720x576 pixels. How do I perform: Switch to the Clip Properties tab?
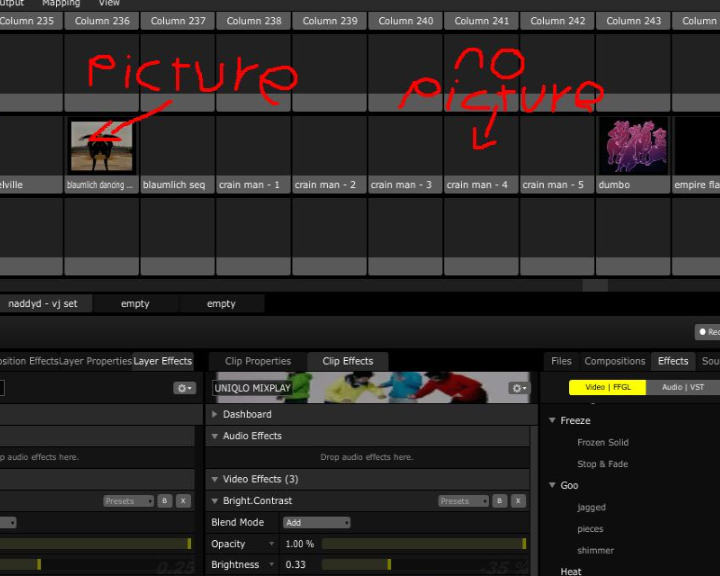tap(258, 361)
